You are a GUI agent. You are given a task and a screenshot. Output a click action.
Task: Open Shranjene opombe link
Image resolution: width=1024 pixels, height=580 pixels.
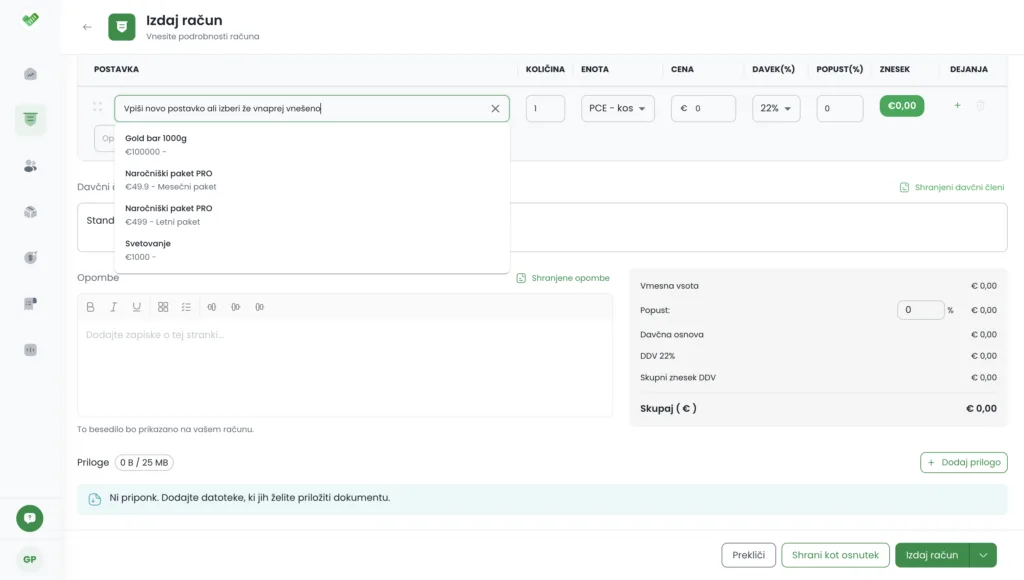pos(563,278)
